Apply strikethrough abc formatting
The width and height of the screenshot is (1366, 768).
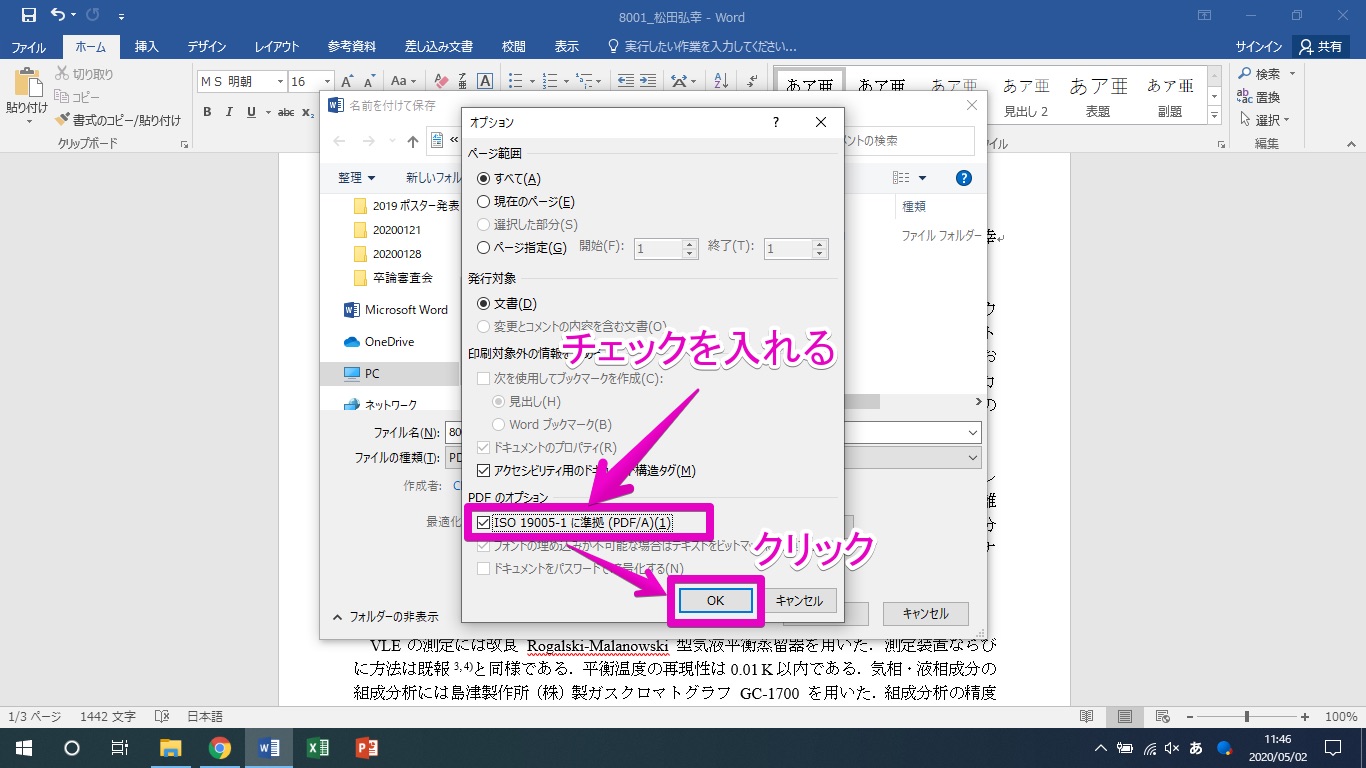pos(285,112)
